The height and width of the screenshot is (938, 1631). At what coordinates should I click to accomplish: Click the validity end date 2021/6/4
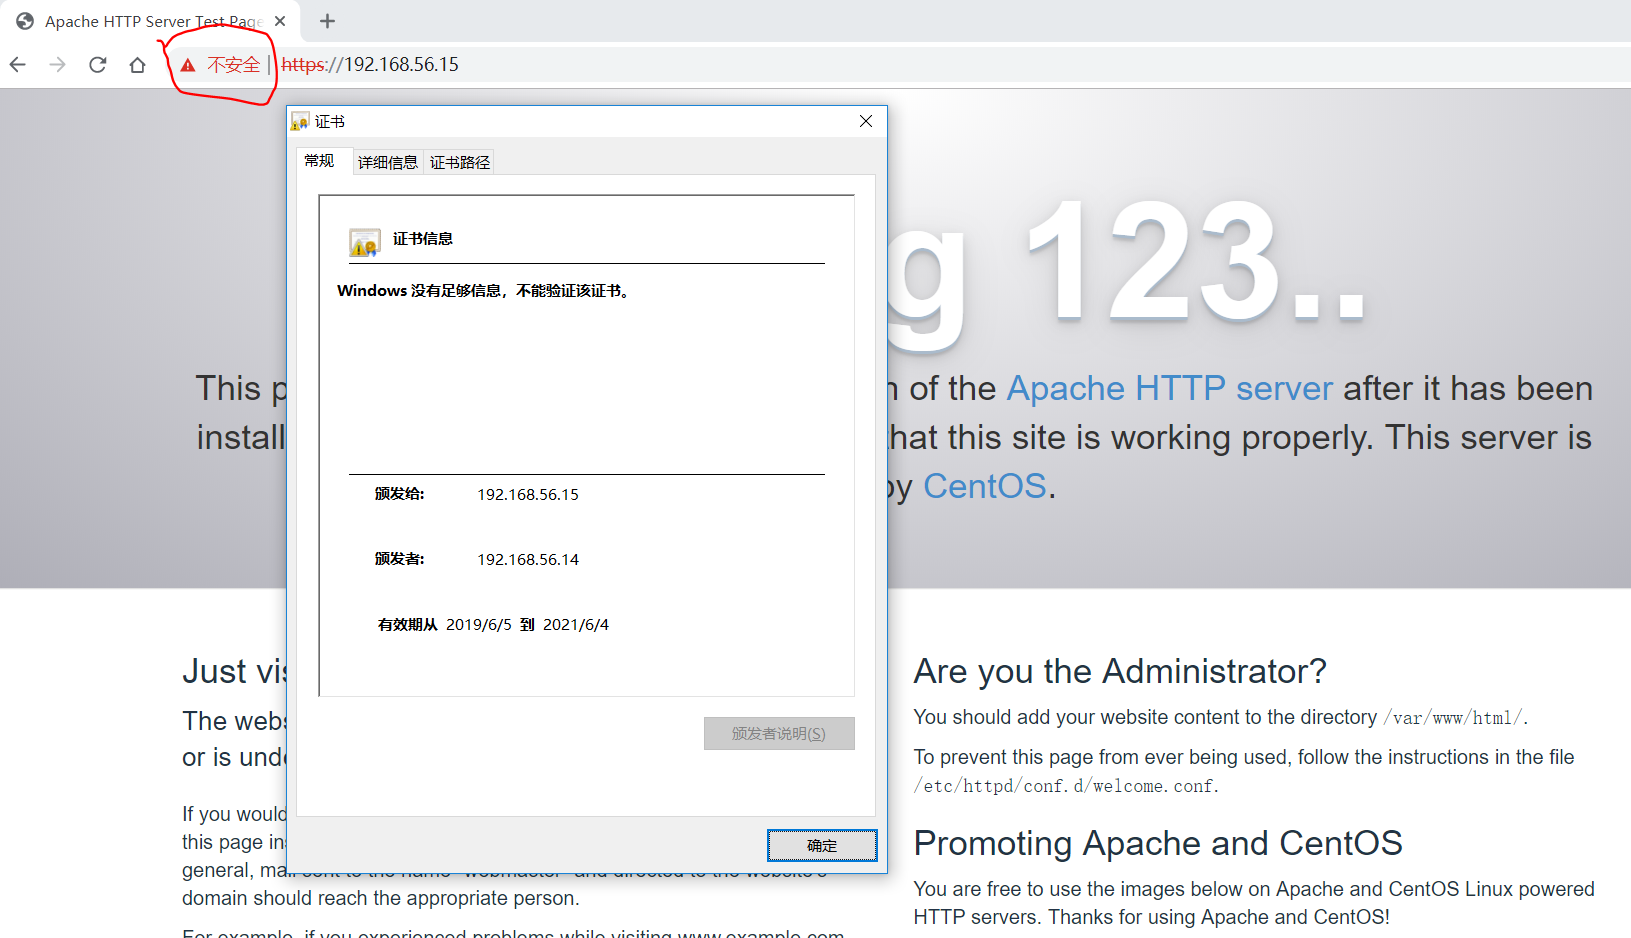[576, 624]
